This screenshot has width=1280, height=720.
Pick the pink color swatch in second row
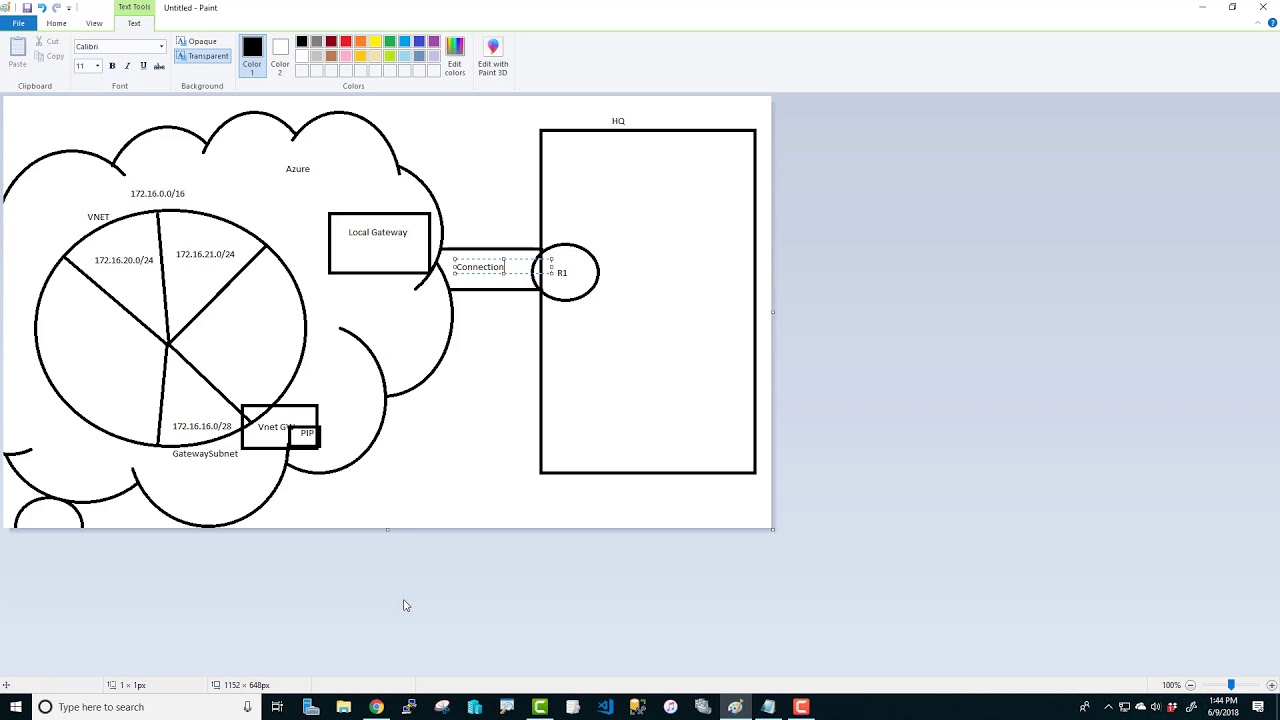point(346,56)
